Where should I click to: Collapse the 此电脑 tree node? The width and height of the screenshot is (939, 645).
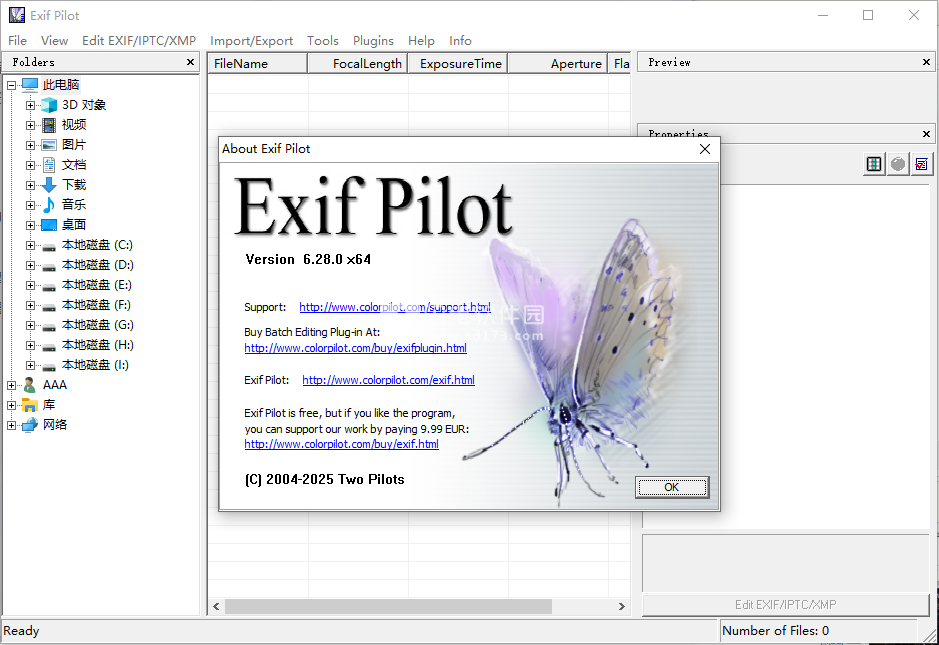point(12,85)
